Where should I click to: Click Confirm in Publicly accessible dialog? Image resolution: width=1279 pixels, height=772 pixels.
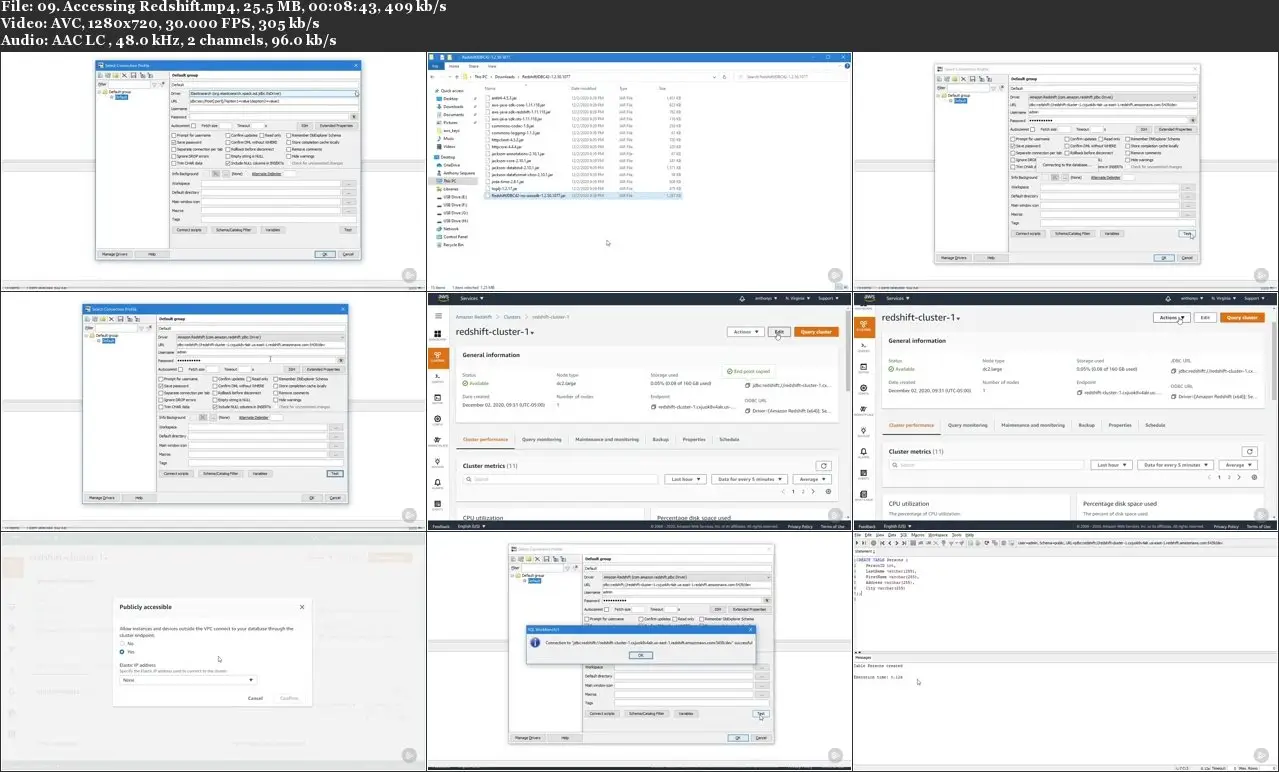coord(288,698)
